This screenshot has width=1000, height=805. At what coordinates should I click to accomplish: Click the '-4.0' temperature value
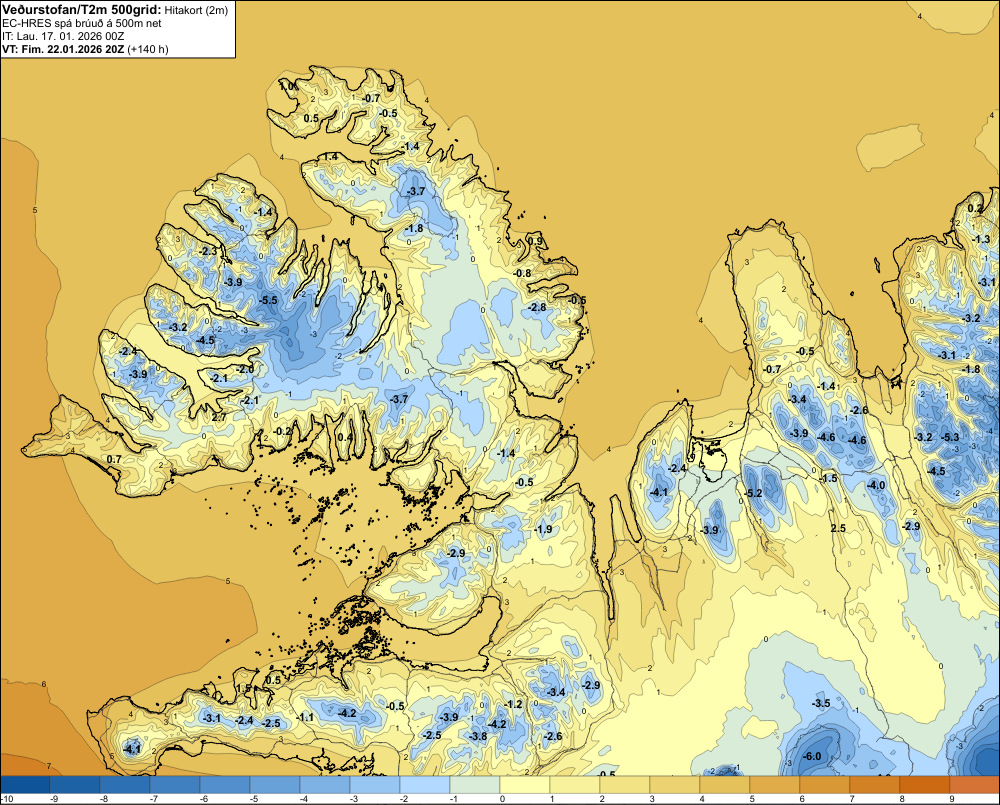(x=876, y=485)
